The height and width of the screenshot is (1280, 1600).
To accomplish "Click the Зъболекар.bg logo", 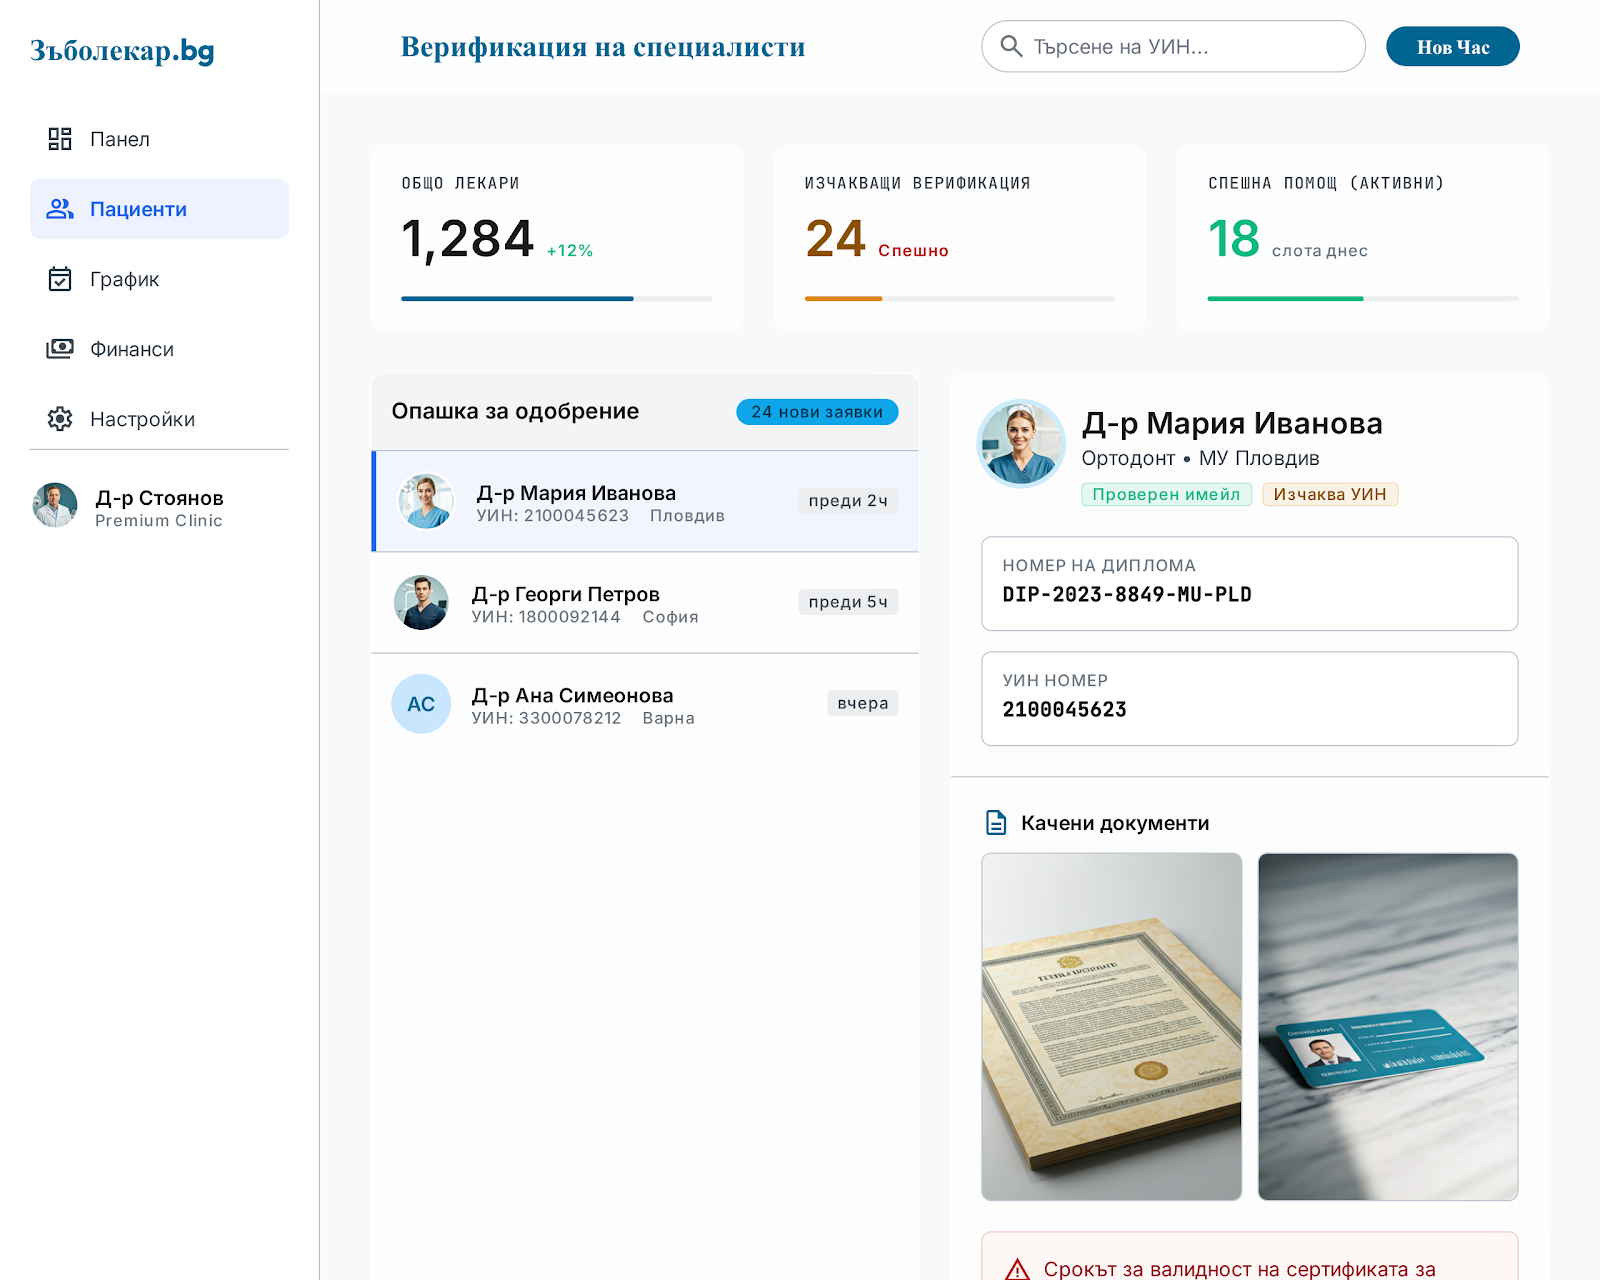I will [x=122, y=50].
